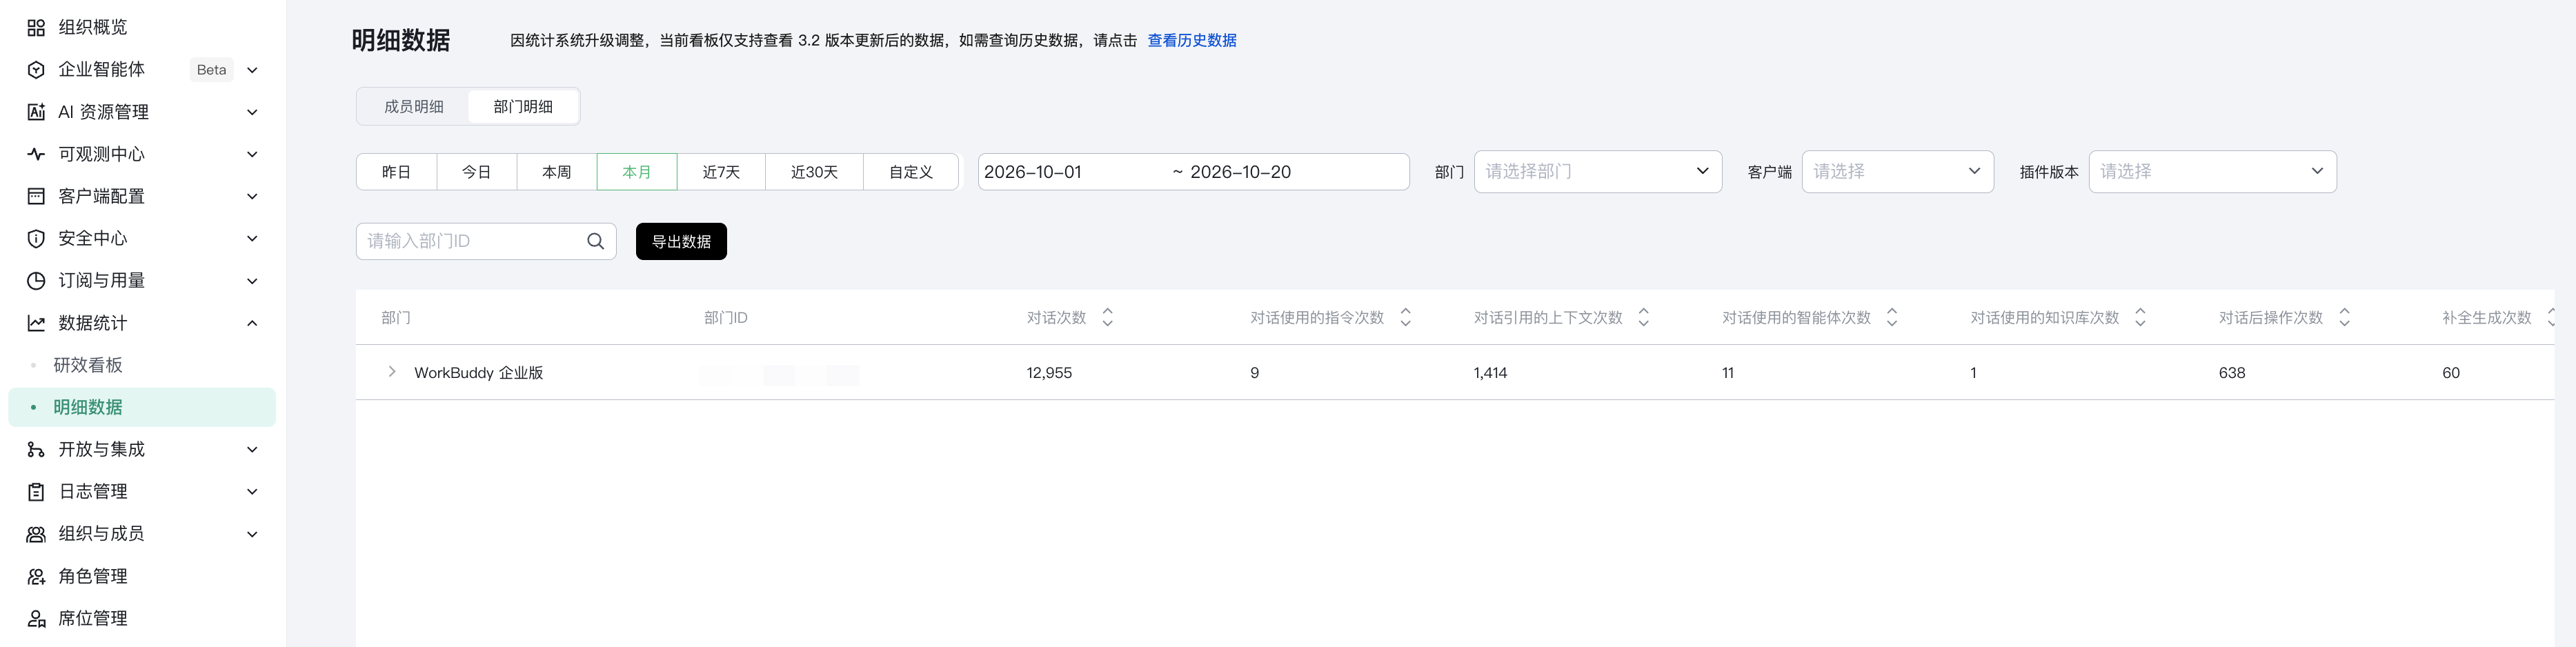
Task: Open the 请选择部门 department dropdown
Action: click(1597, 172)
